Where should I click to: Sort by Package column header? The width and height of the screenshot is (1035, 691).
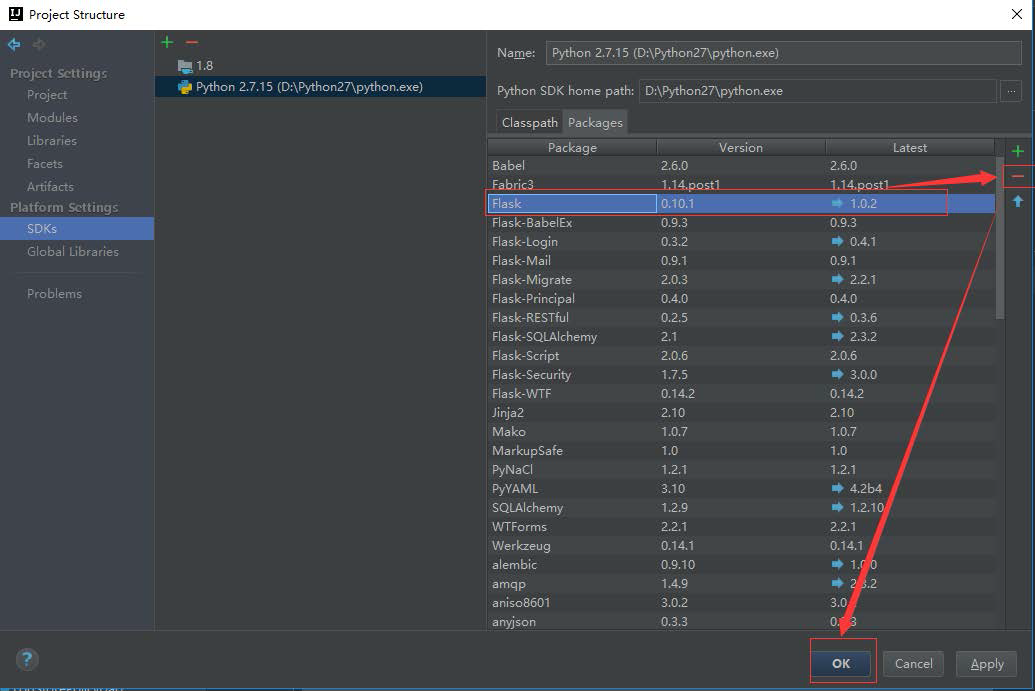572,148
